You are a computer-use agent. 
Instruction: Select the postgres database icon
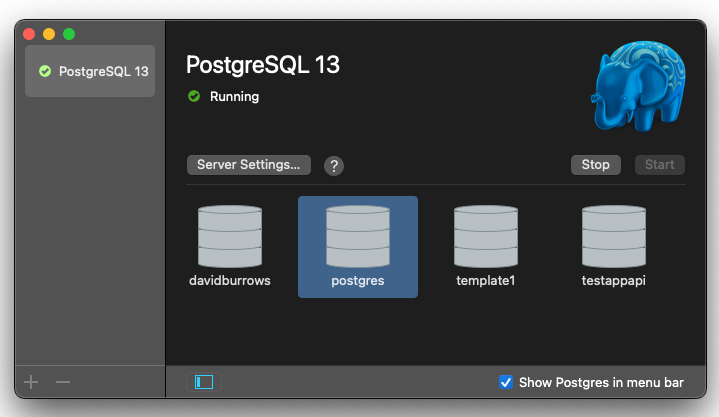[x=358, y=237]
